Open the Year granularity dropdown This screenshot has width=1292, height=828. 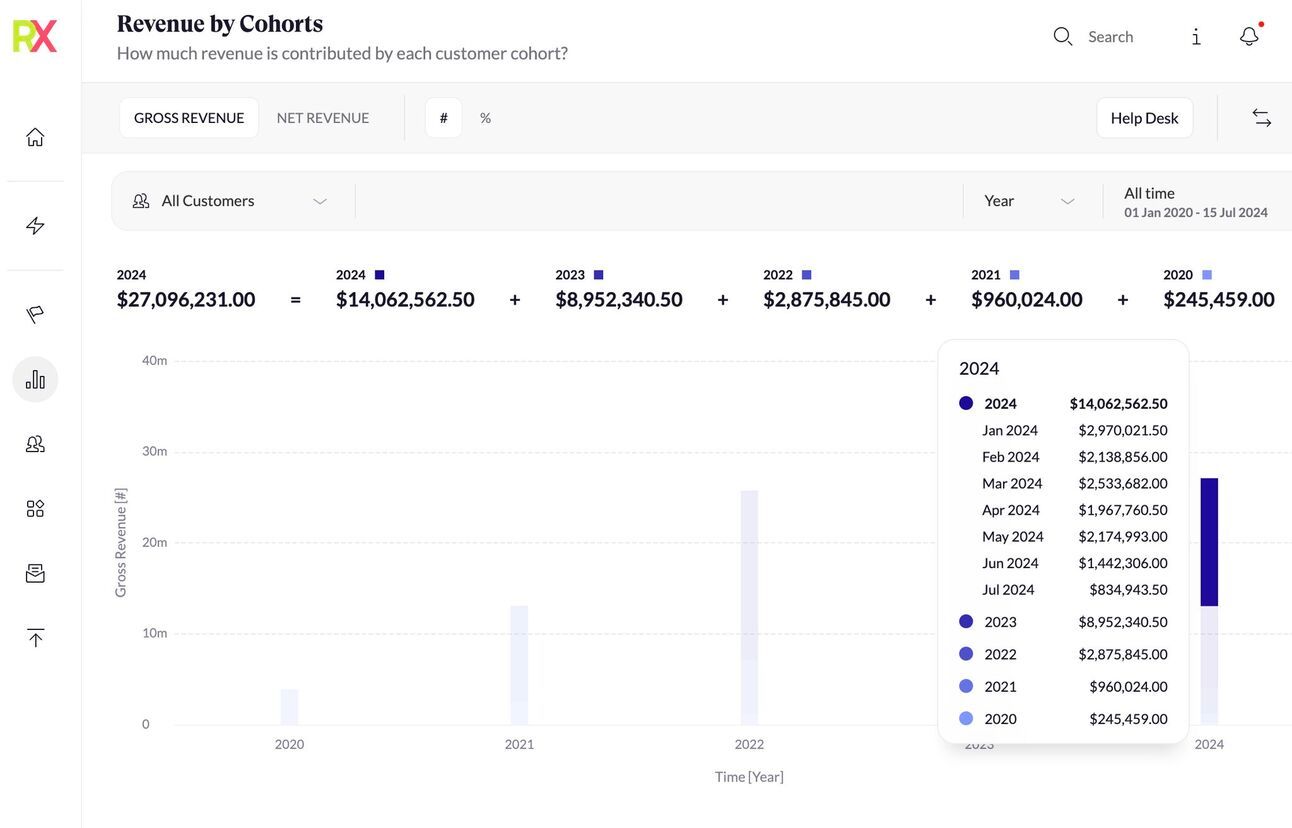point(1029,201)
